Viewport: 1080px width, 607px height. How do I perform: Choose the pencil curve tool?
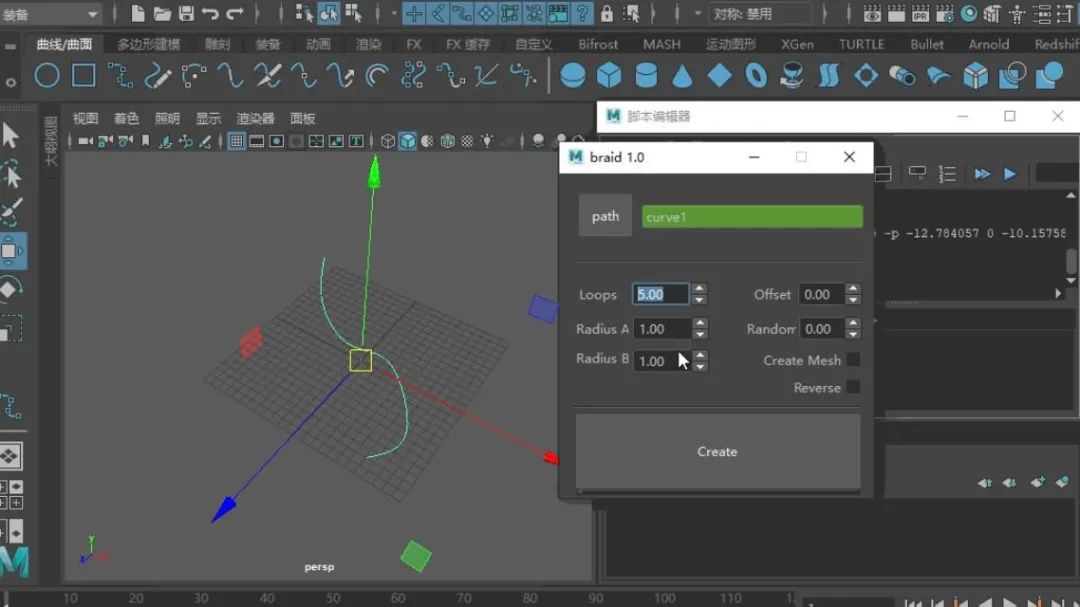(x=157, y=76)
